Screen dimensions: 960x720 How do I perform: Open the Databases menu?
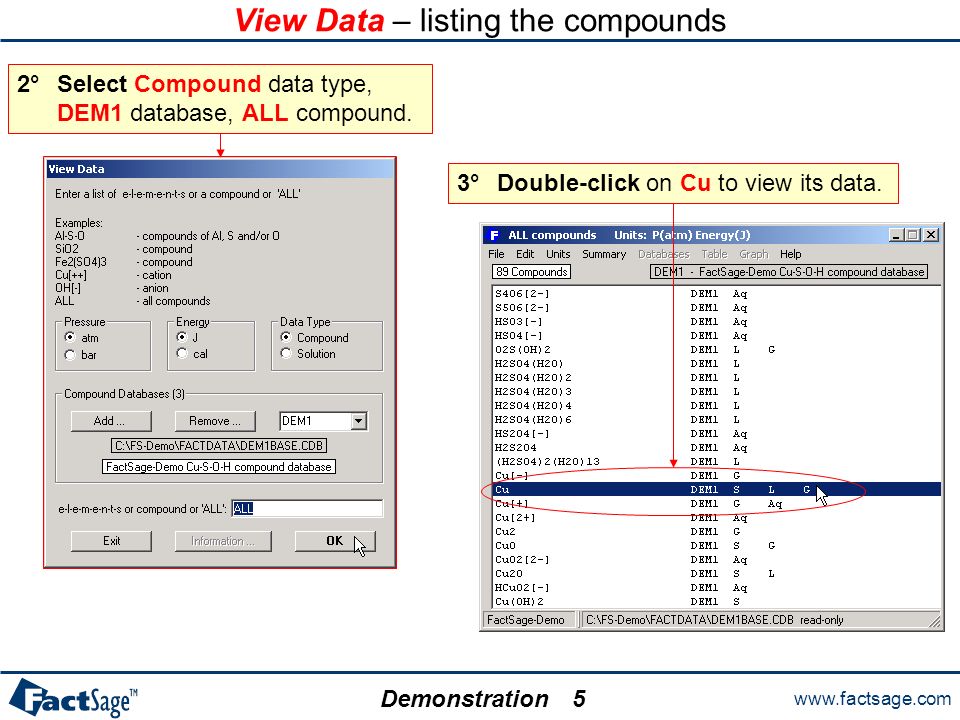(x=664, y=254)
